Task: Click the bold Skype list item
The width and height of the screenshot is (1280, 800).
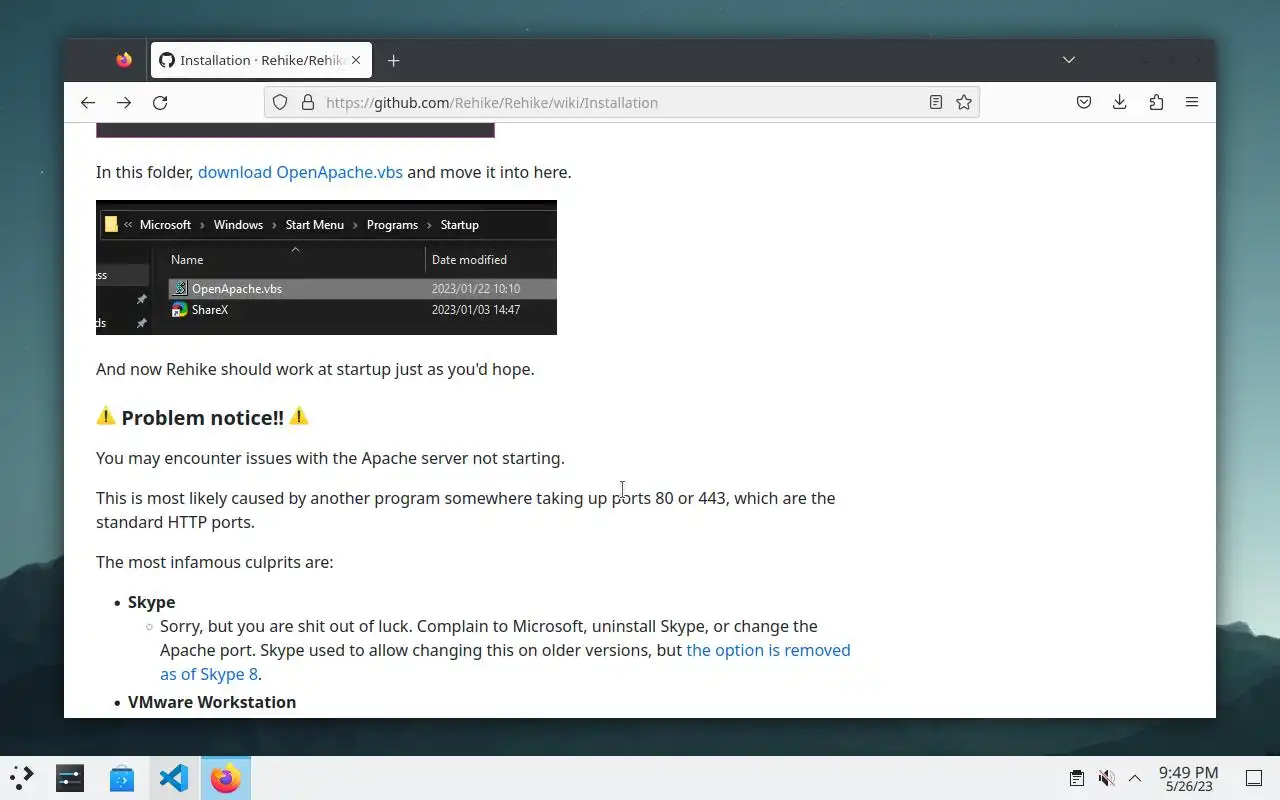Action: [152, 602]
